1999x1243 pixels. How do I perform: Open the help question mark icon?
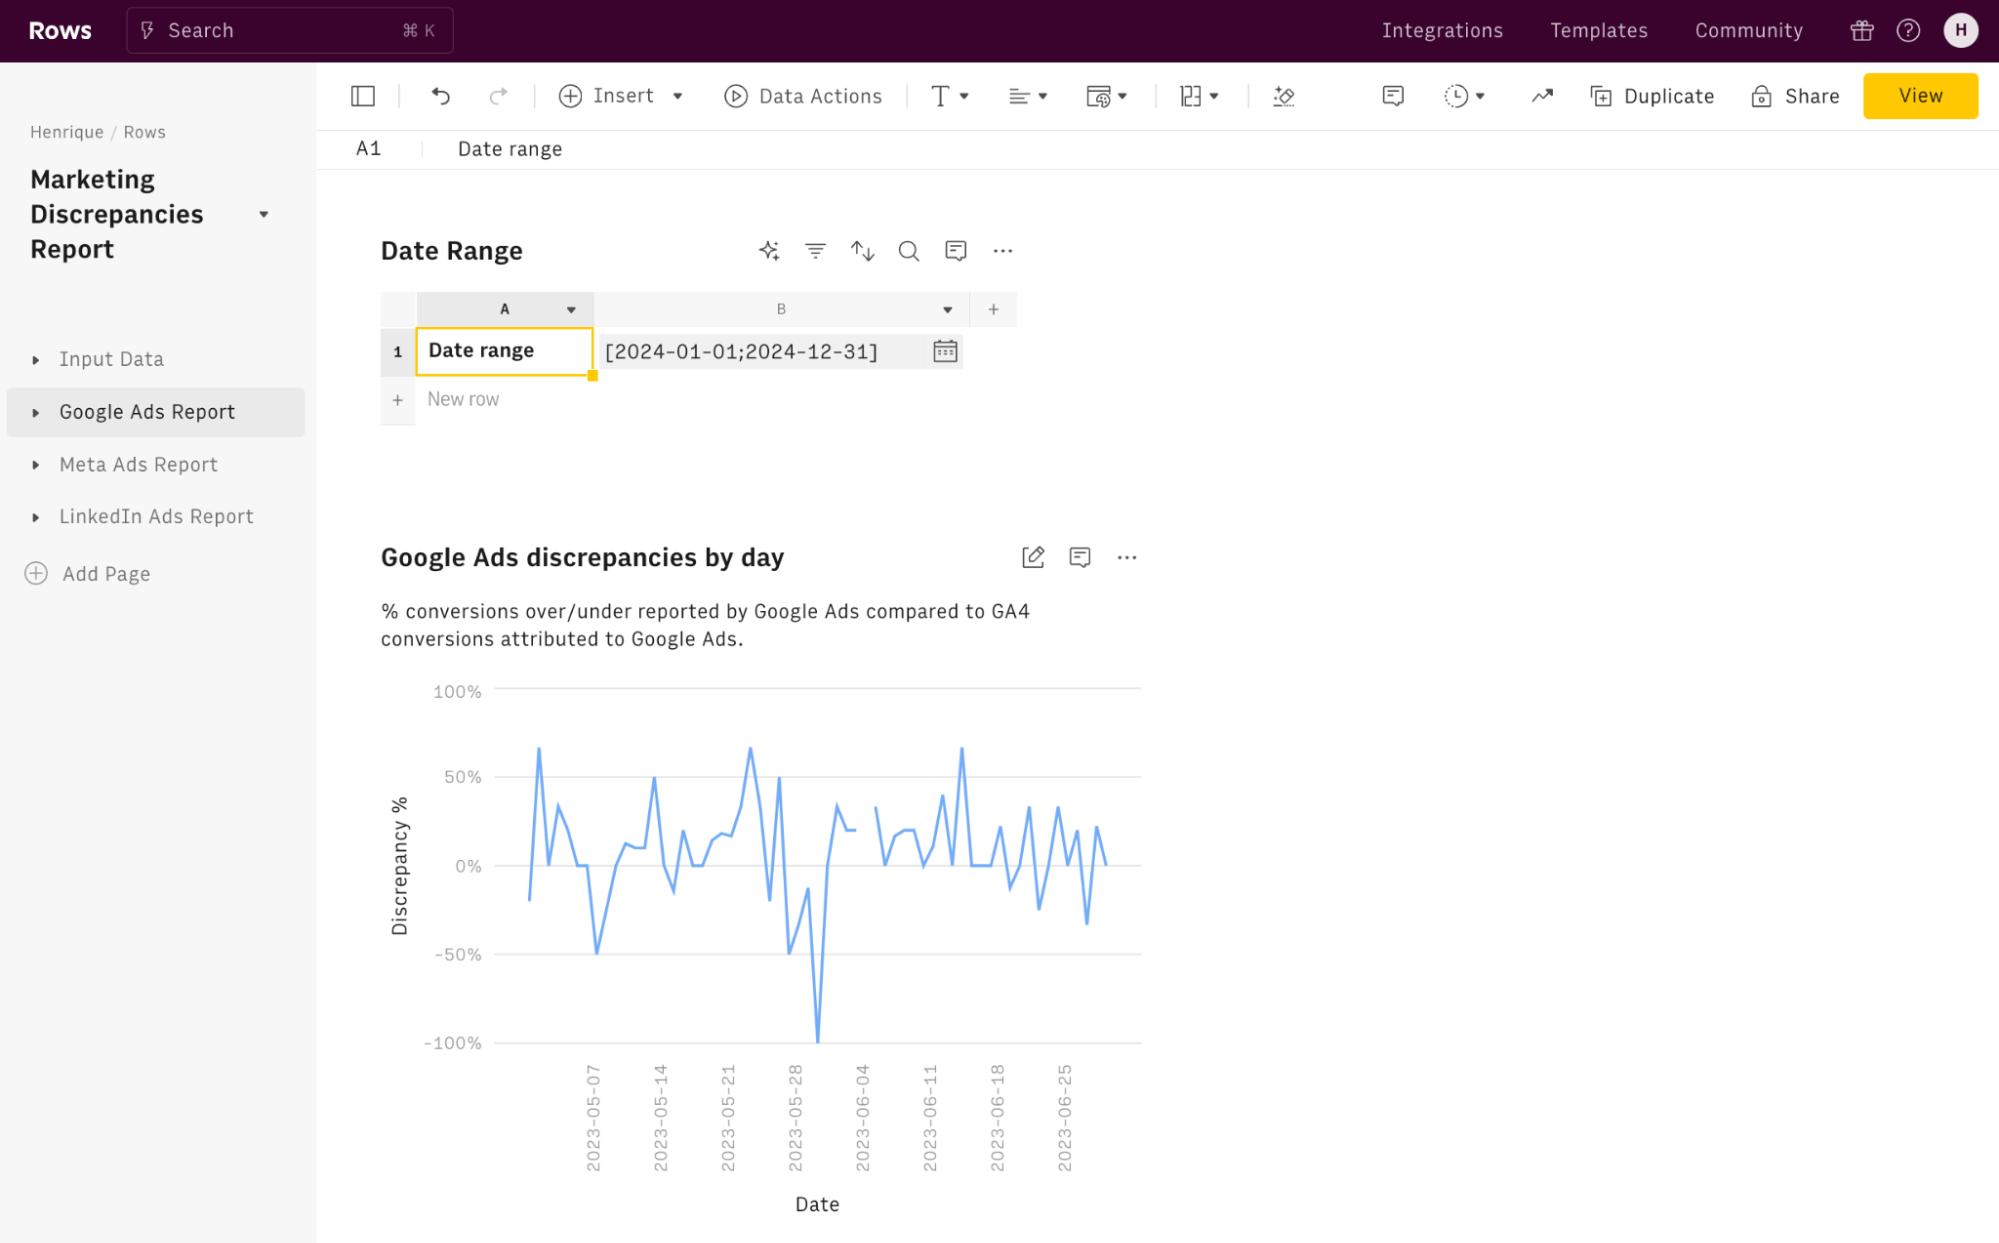tap(1908, 31)
